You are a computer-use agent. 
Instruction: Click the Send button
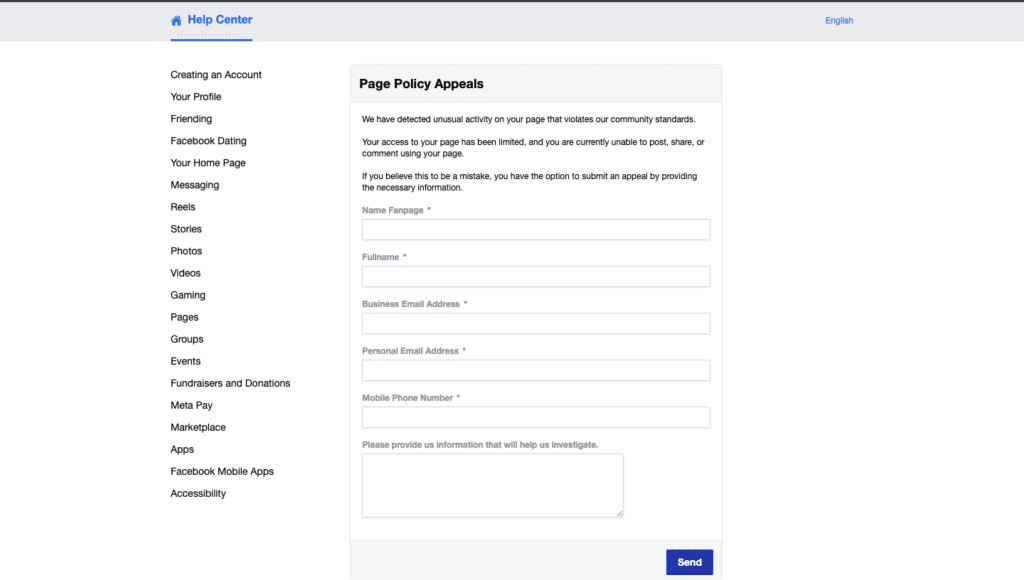689,562
